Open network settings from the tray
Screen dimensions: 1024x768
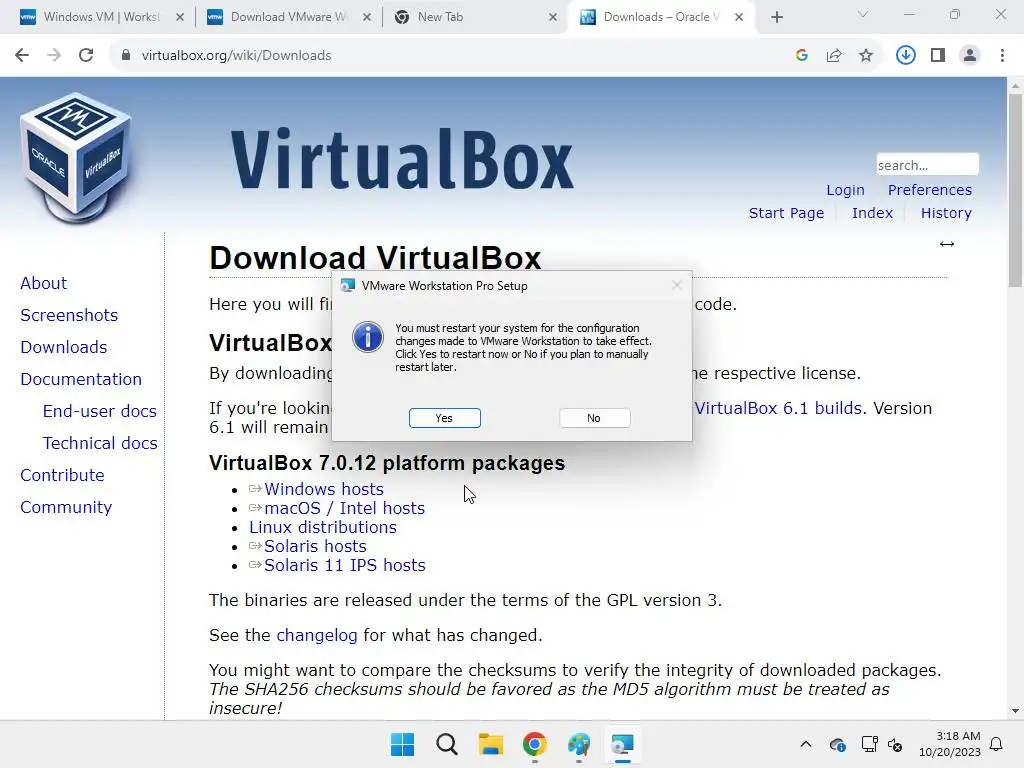click(x=869, y=744)
